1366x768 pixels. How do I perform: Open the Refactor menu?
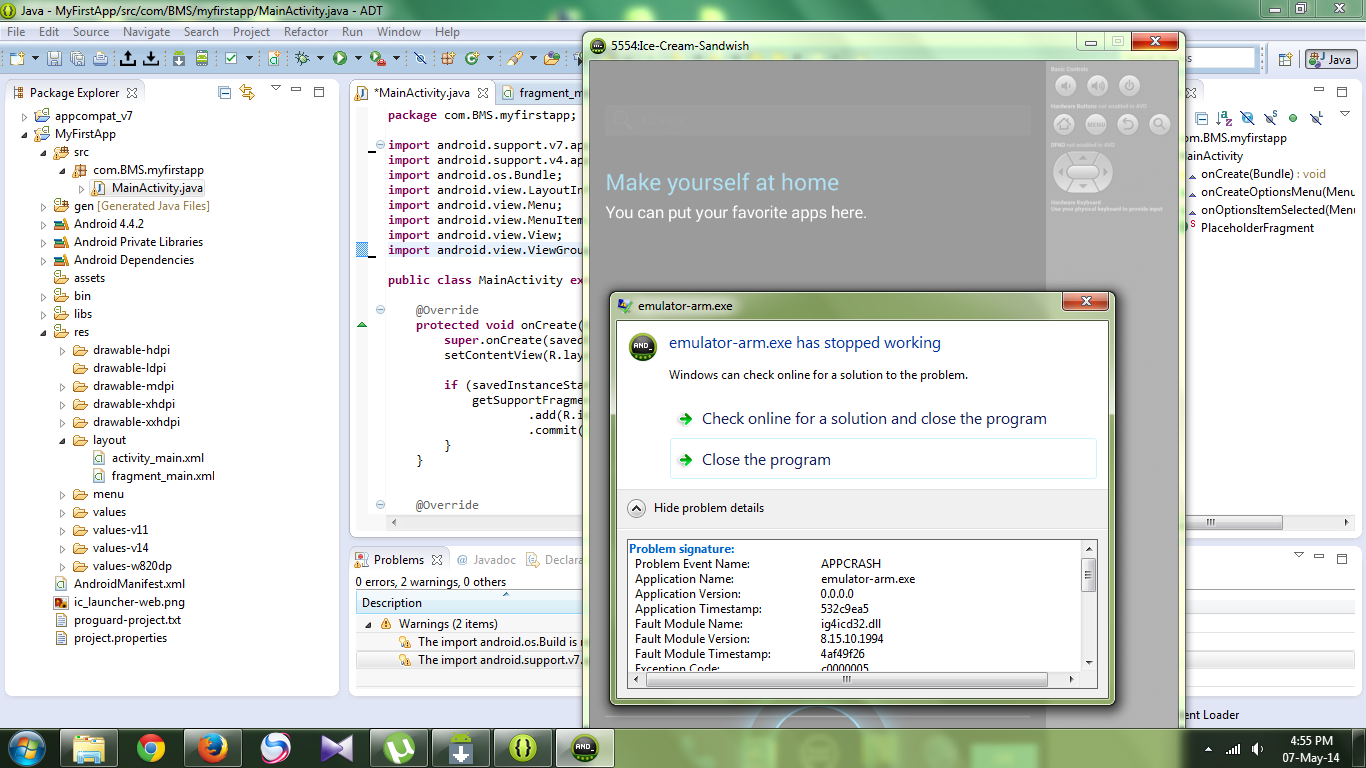click(306, 32)
